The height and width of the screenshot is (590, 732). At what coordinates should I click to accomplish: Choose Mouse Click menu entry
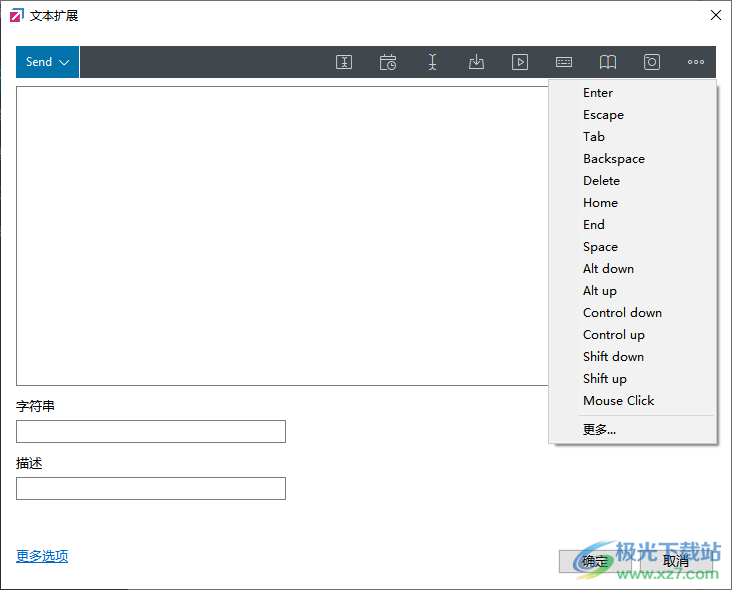[633, 400]
